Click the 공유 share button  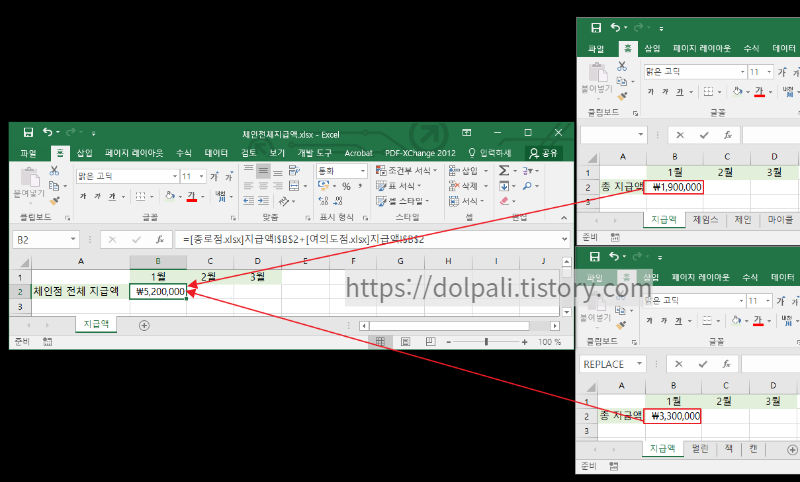pos(544,153)
